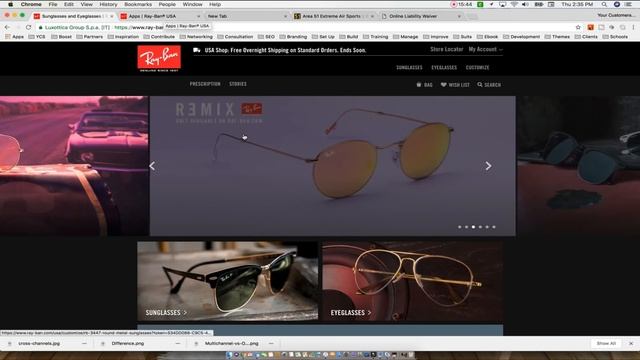Open the shopping Bag

pyautogui.click(x=424, y=84)
